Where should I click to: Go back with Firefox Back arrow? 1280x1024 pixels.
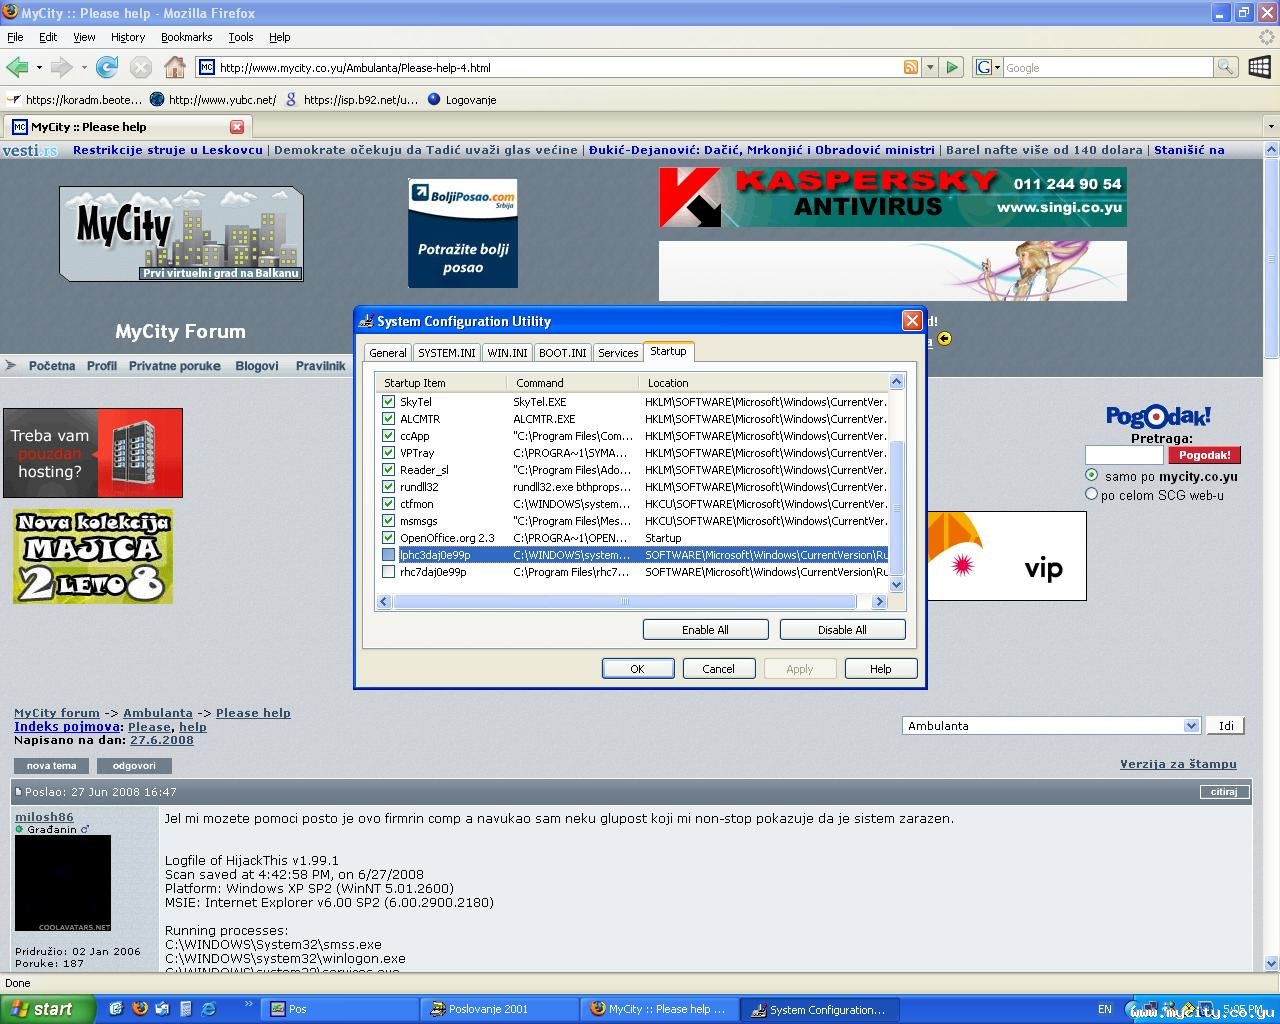pos(17,67)
